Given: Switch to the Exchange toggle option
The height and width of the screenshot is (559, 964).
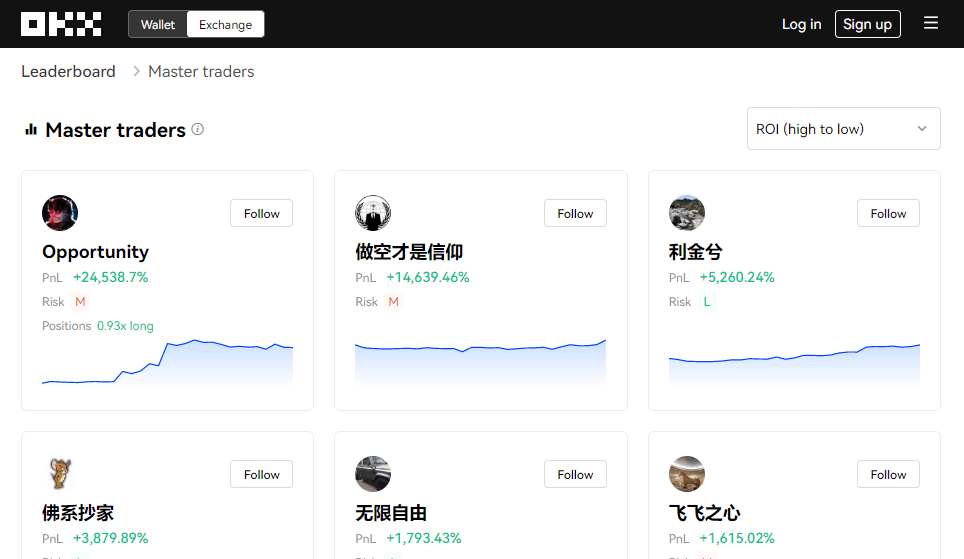Looking at the screenshot, I should click(225, 25).
